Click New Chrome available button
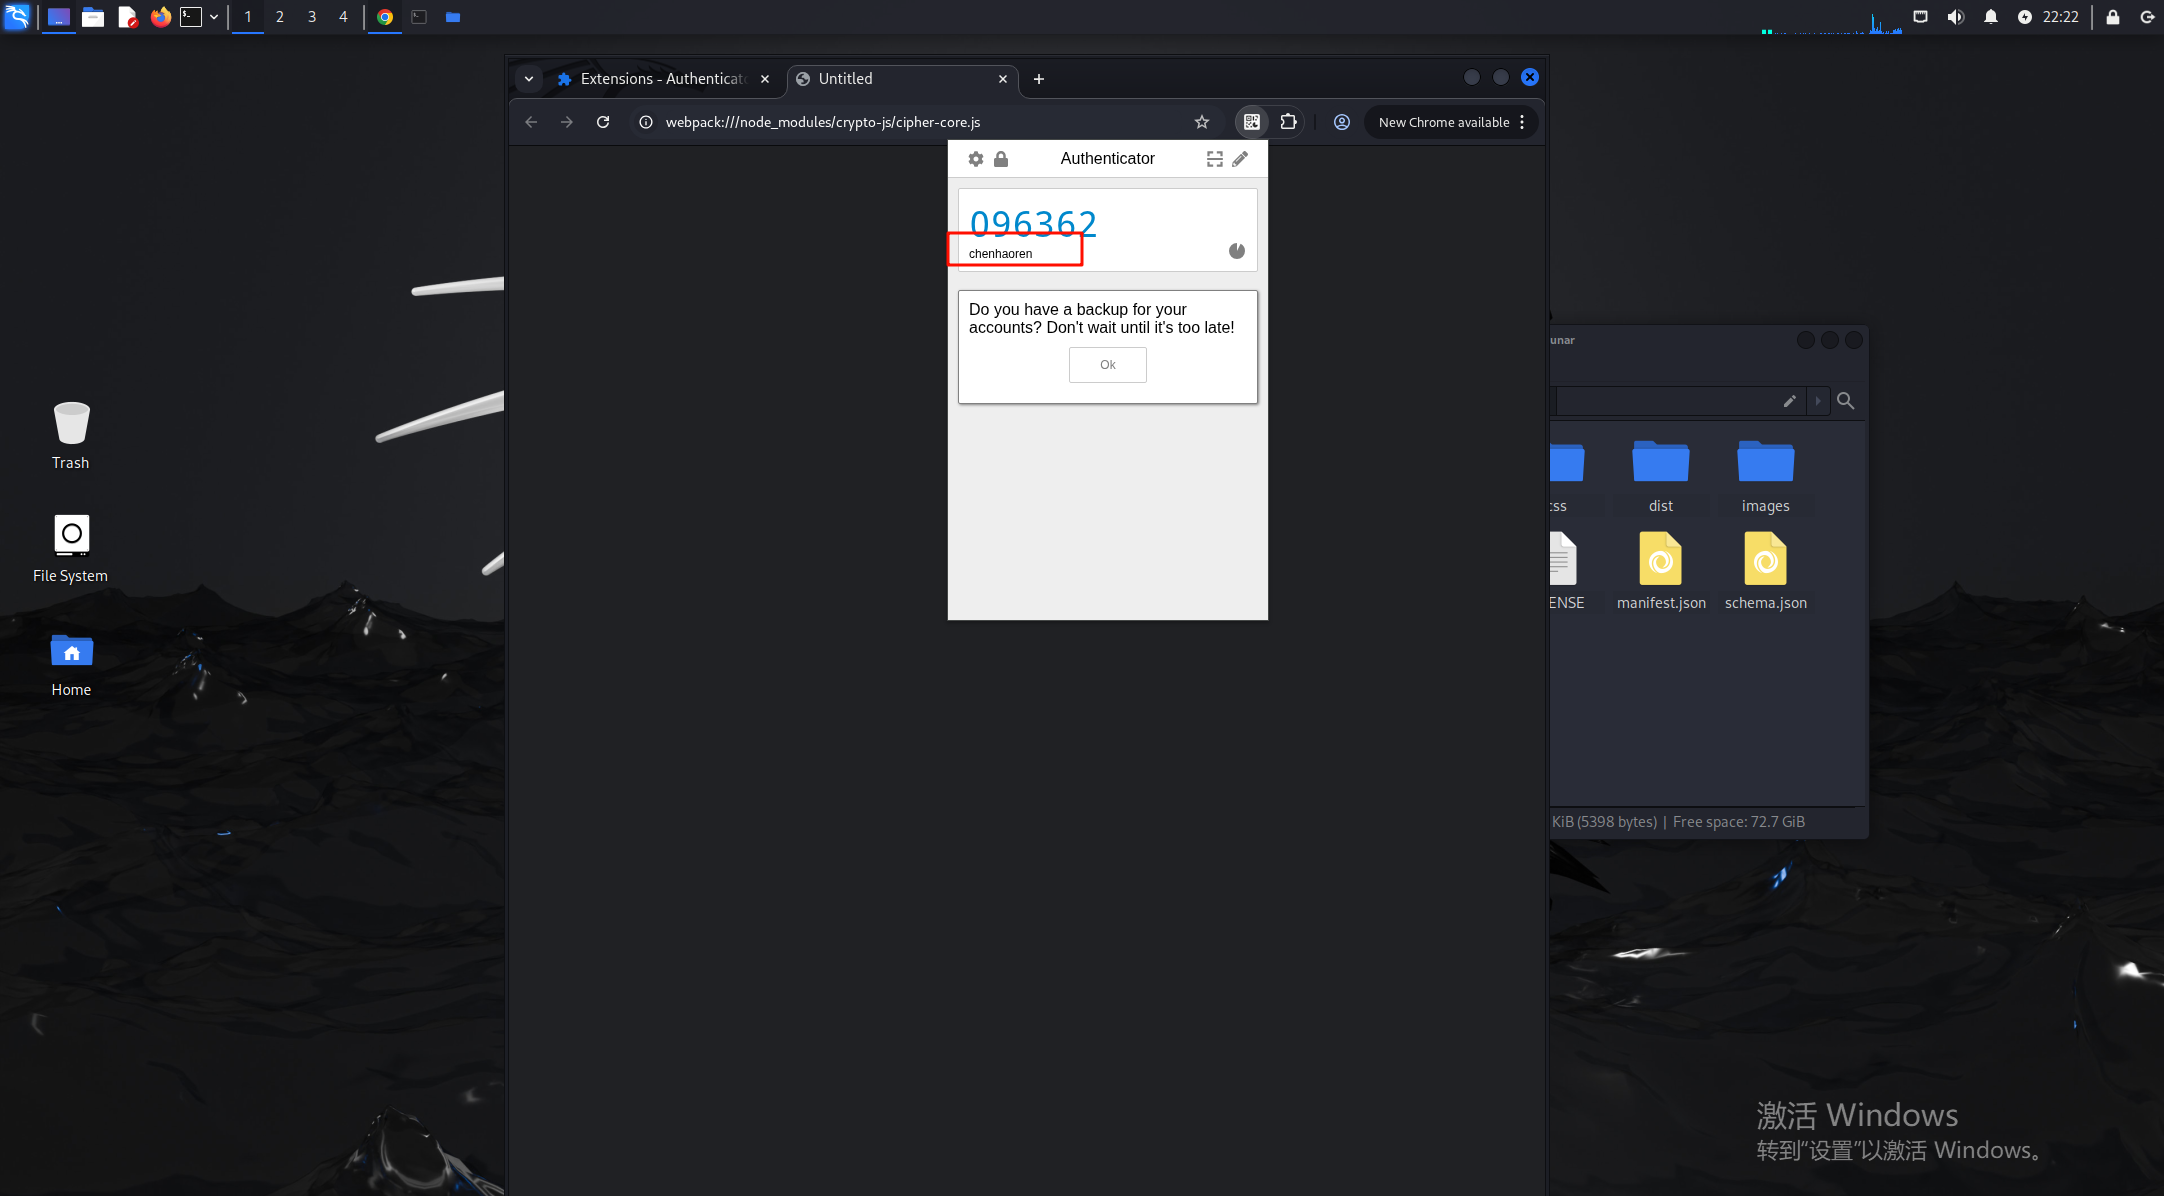2164x1196 pixels. pyautogui.click(x=1443, y=122)
